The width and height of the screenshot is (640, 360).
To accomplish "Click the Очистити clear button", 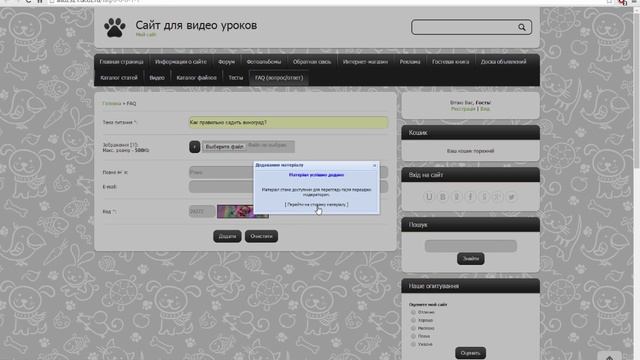I will click(x=261, y=236).
